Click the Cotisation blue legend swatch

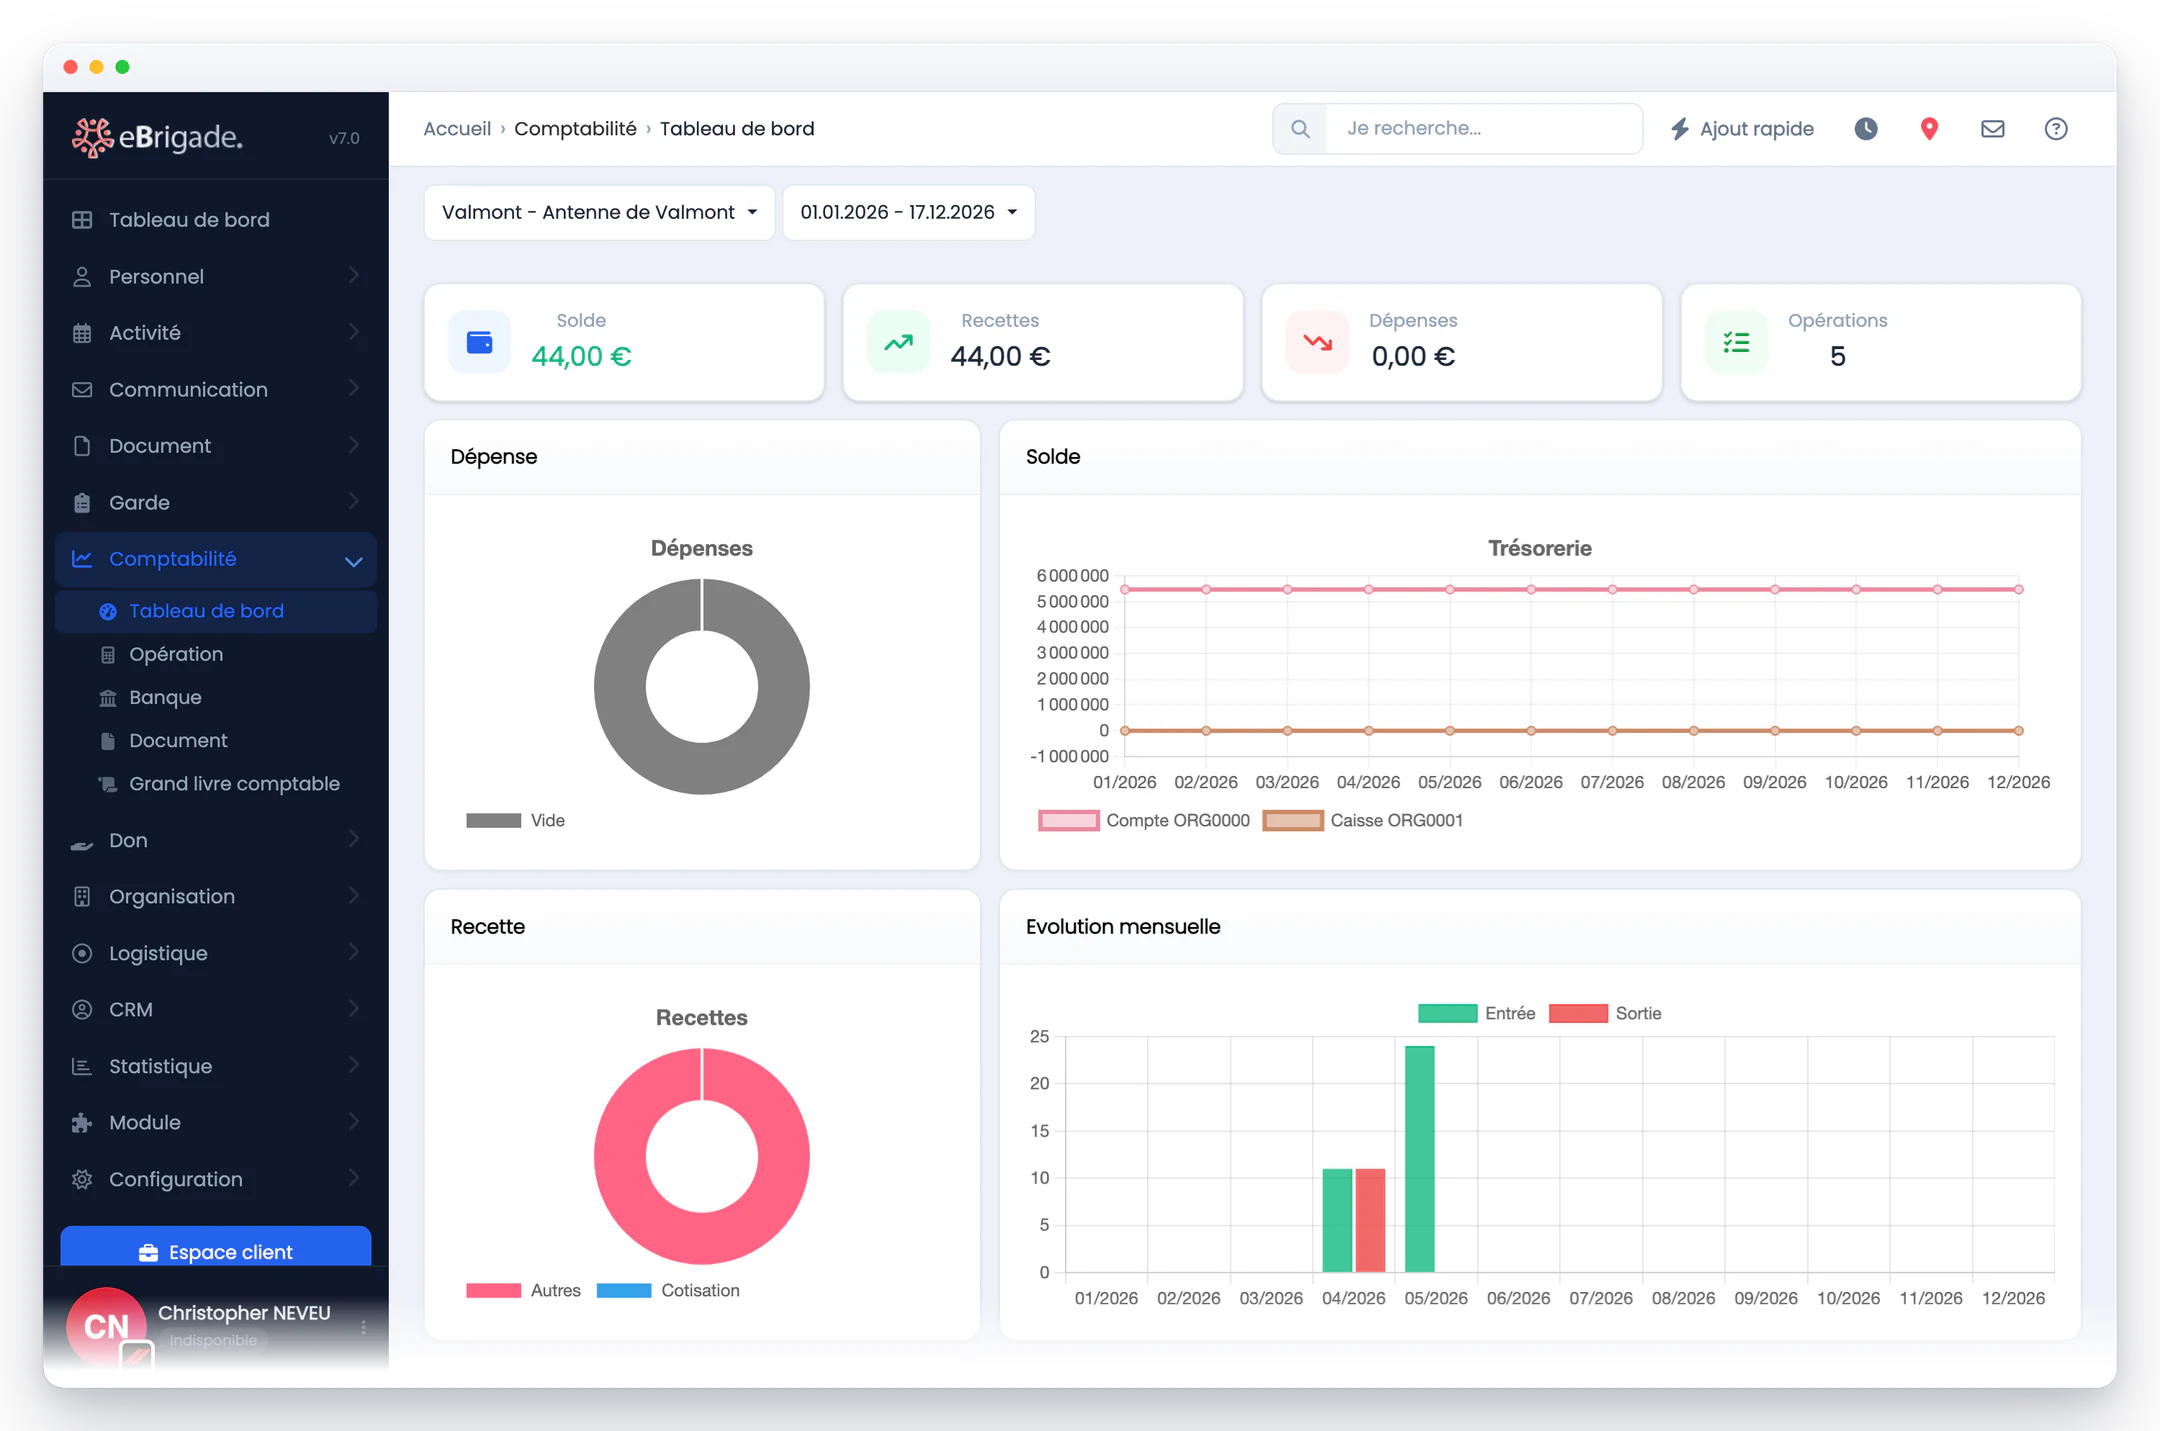(624, 1290)
